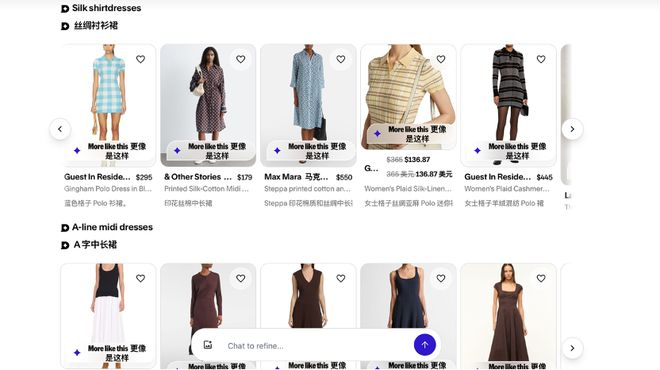More like this for Printed Silk-Cotton Midi
The height and width of the screenshot is (370, 660).
(210, 151)
